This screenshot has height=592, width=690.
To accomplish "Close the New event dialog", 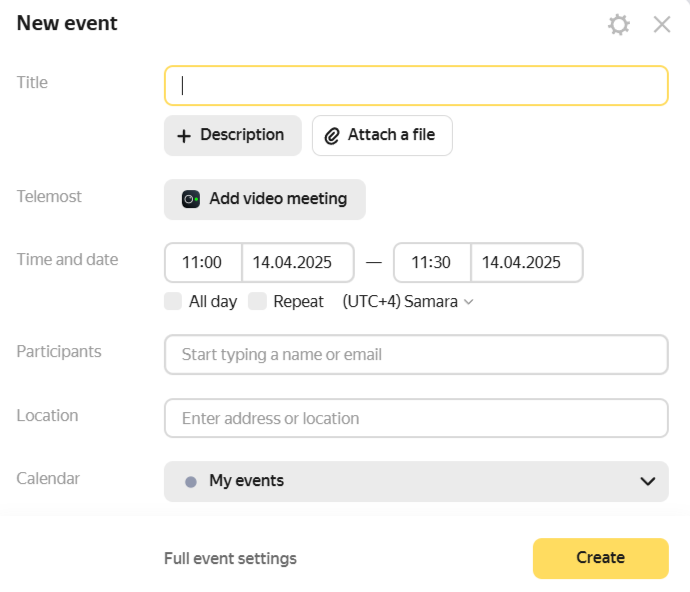I will tap(662, 25).
